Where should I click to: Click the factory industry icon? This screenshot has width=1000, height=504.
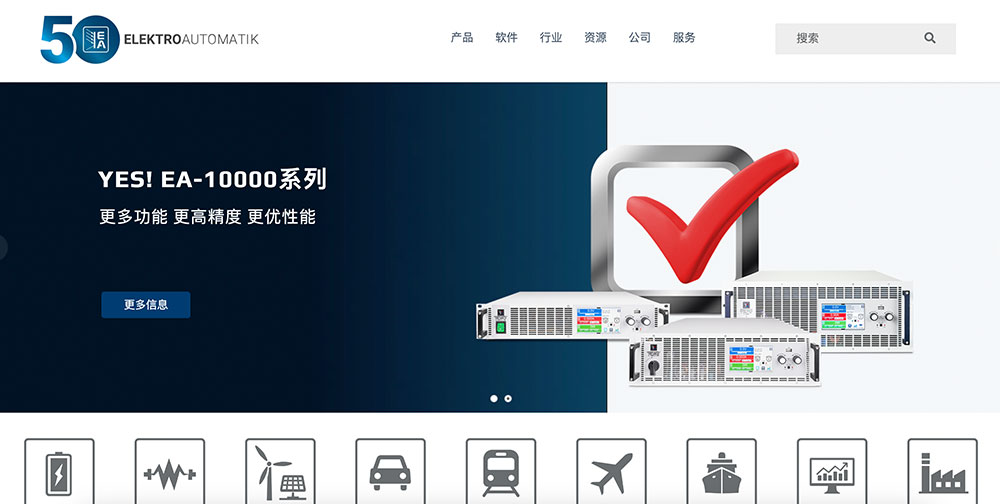point(942,471)
